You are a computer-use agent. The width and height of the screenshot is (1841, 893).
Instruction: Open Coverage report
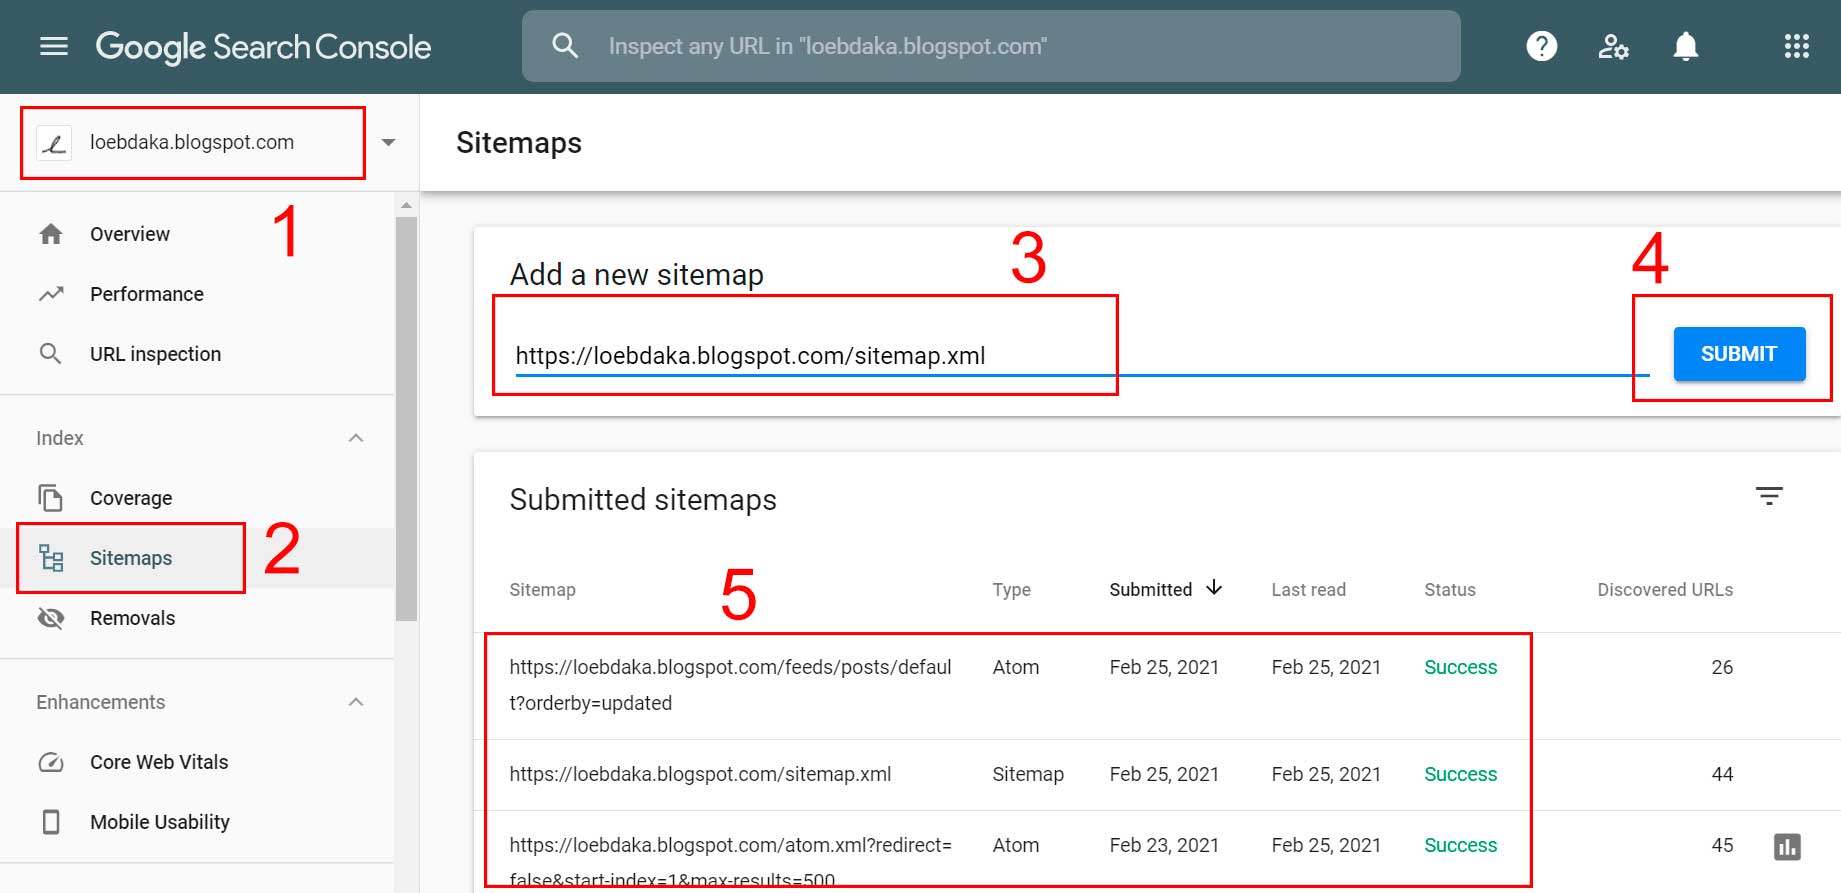[x=131, y=498]
